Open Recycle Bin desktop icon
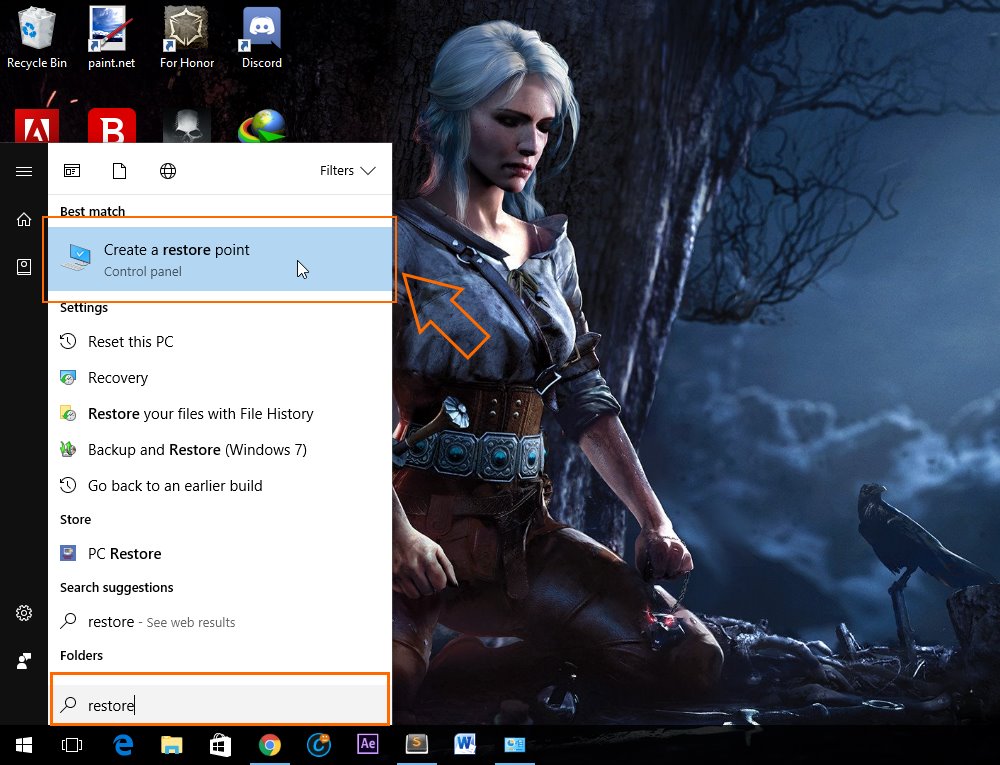The image size is (1000, 765). [x=36, y=37]
